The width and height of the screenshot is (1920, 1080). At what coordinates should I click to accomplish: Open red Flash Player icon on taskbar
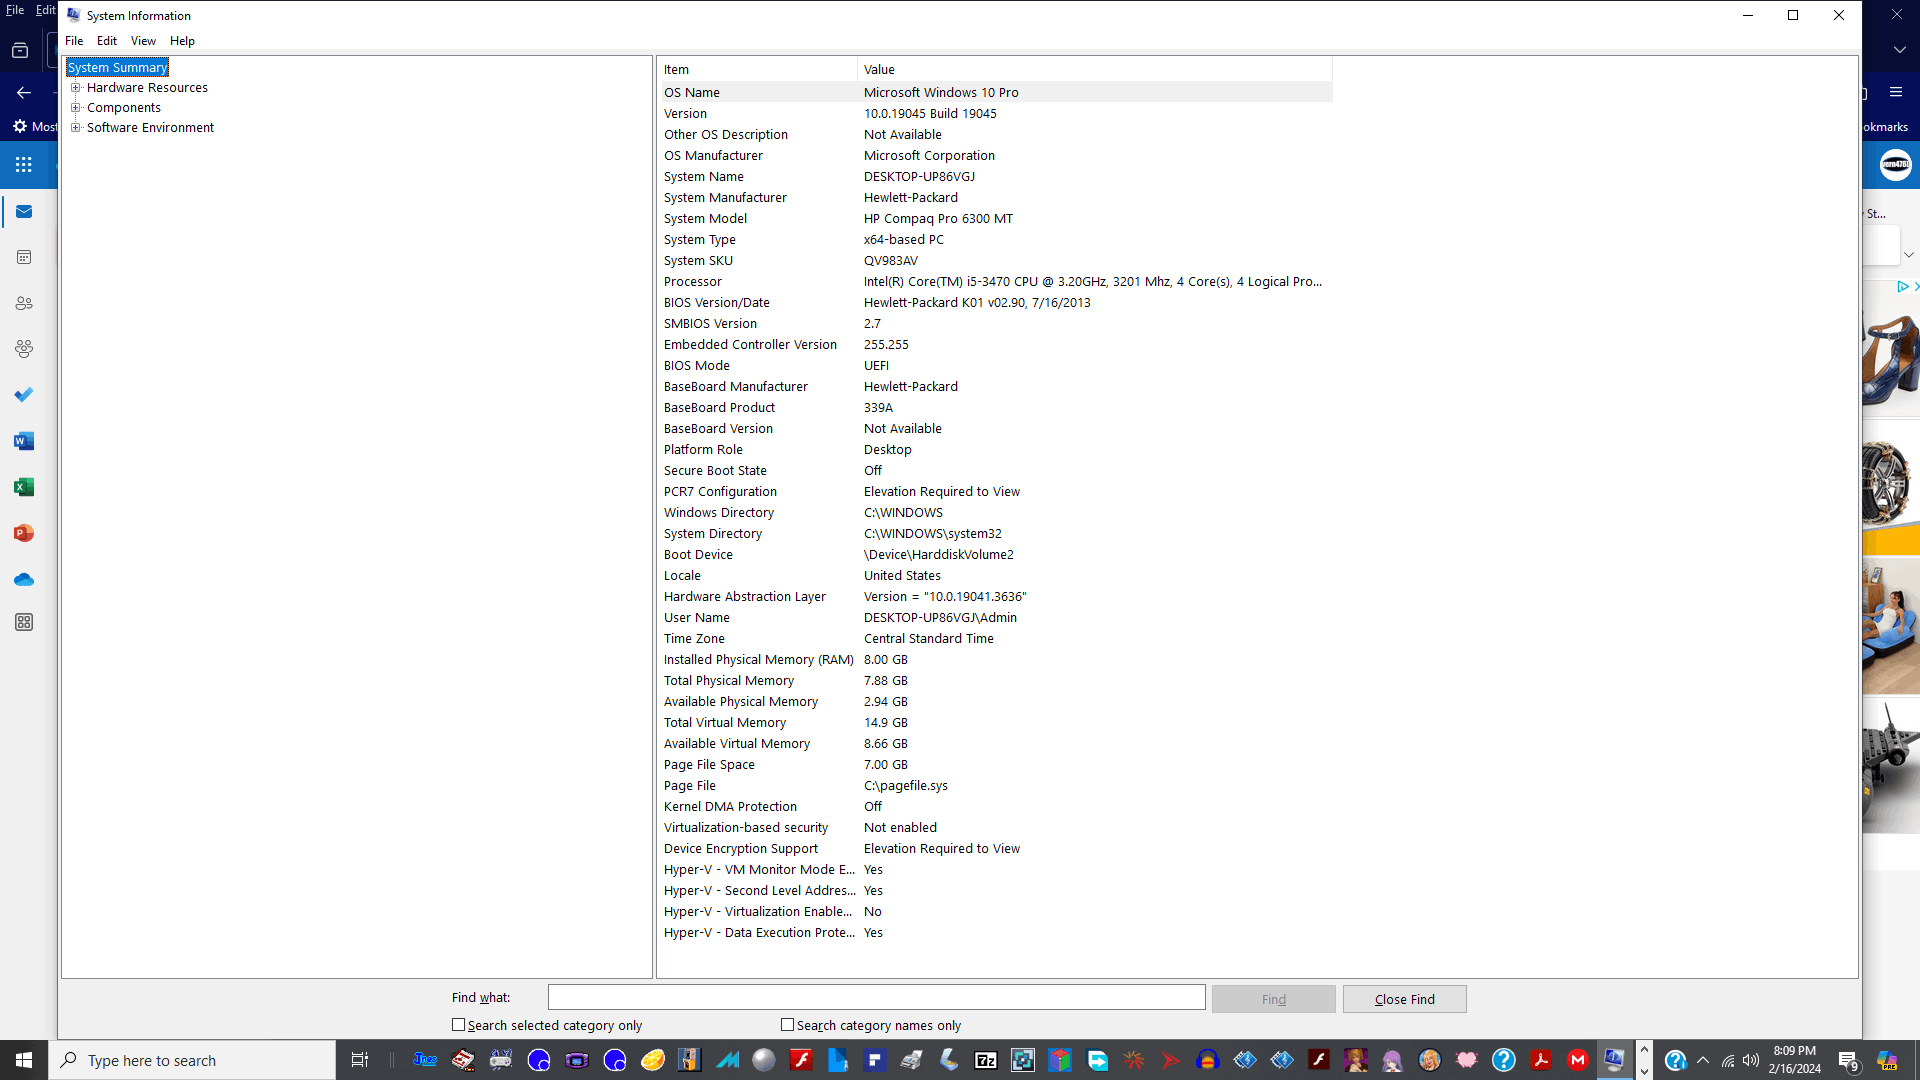801,1060
